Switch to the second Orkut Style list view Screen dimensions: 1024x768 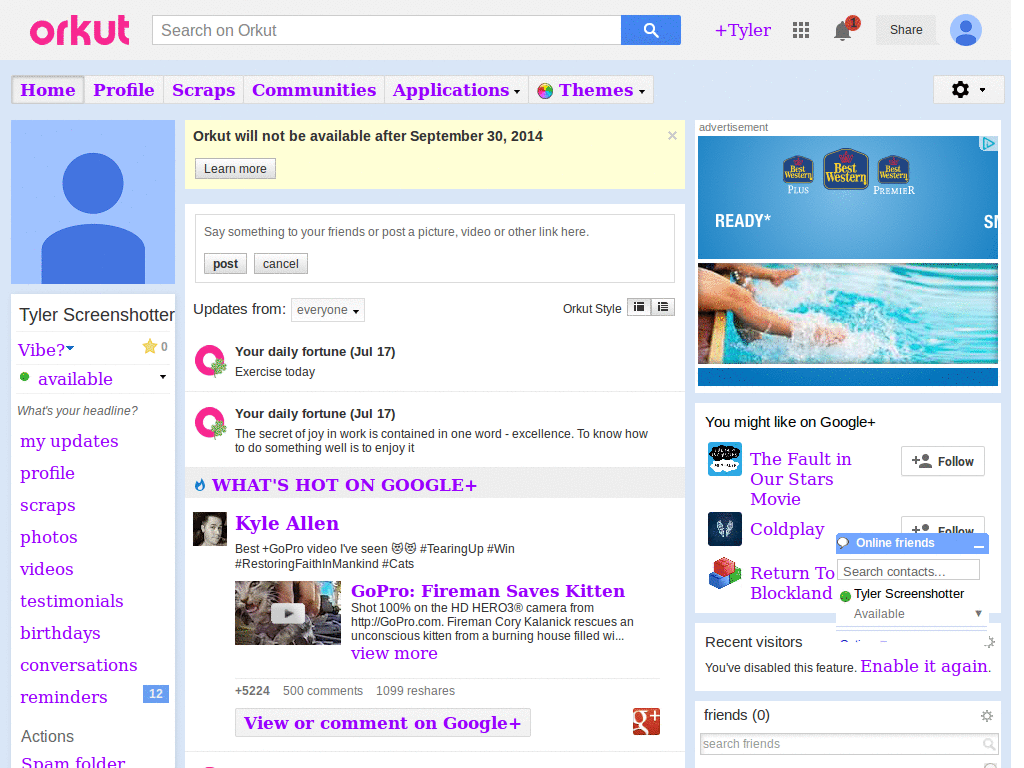pos(663,307)
